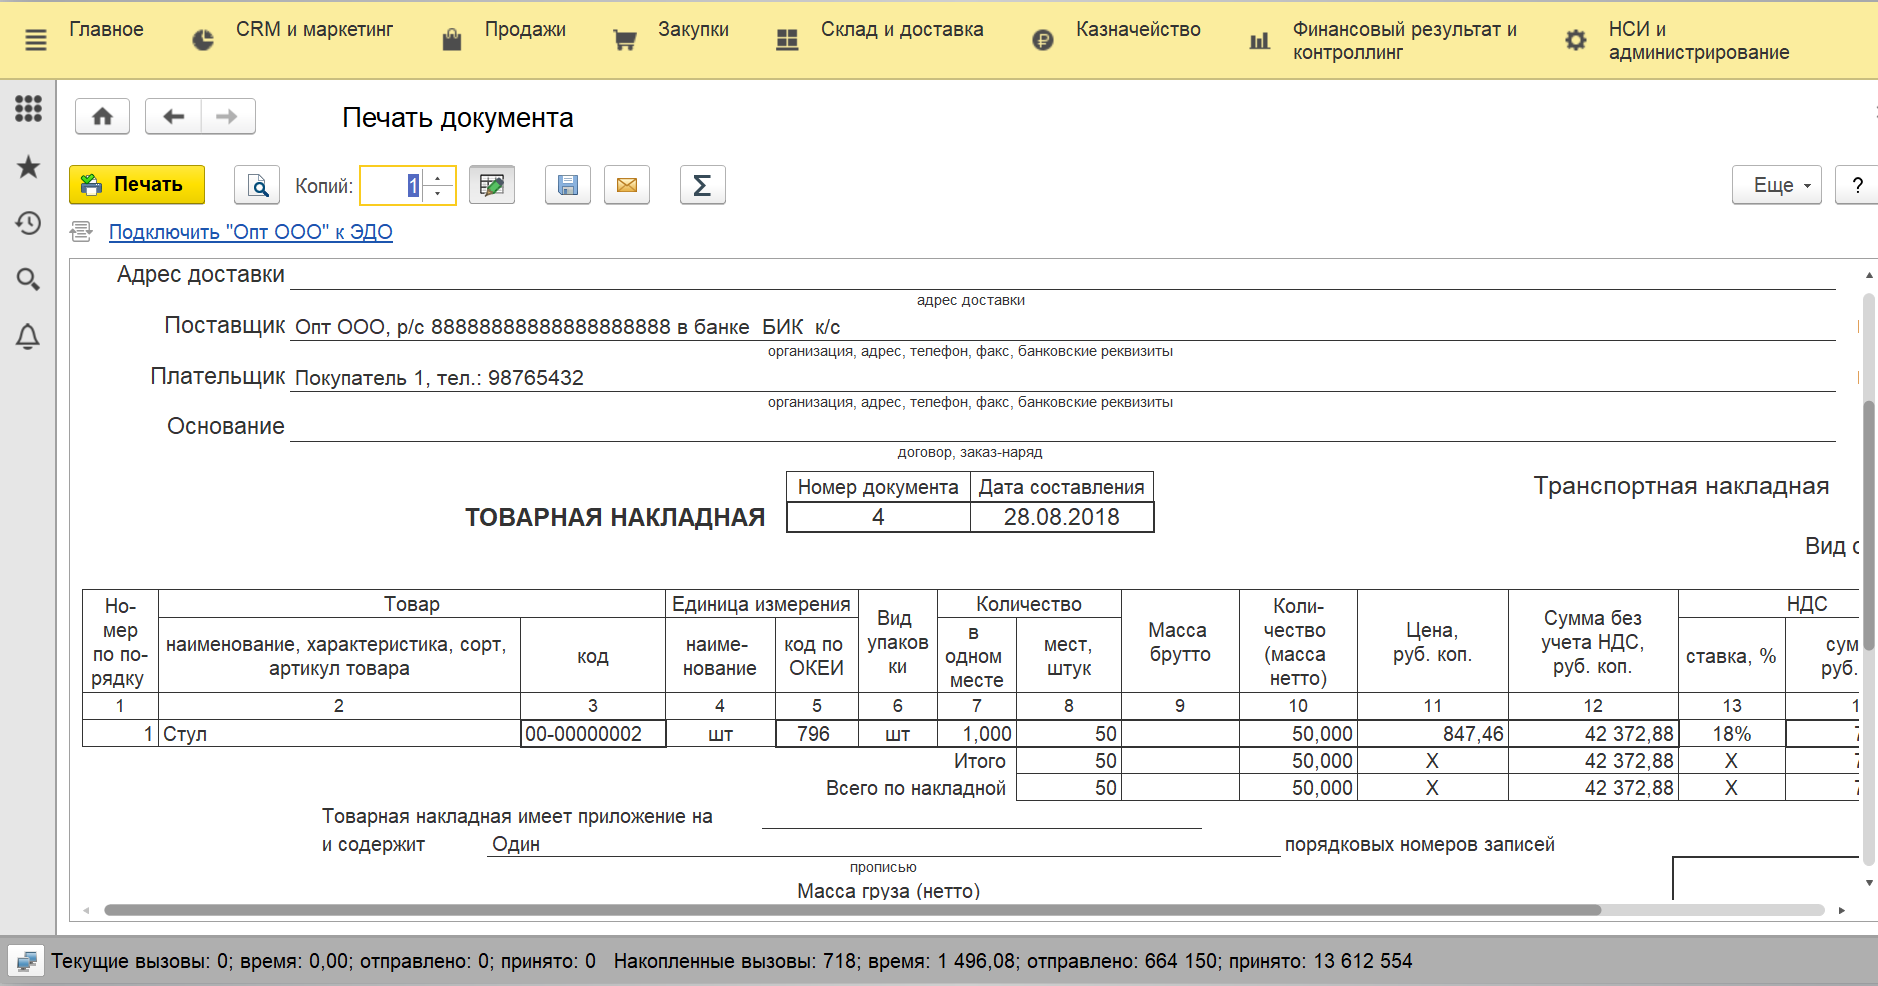The image size is (1878, 986).
Task: Select the Один text in words field
Action: tap(516, 844)
